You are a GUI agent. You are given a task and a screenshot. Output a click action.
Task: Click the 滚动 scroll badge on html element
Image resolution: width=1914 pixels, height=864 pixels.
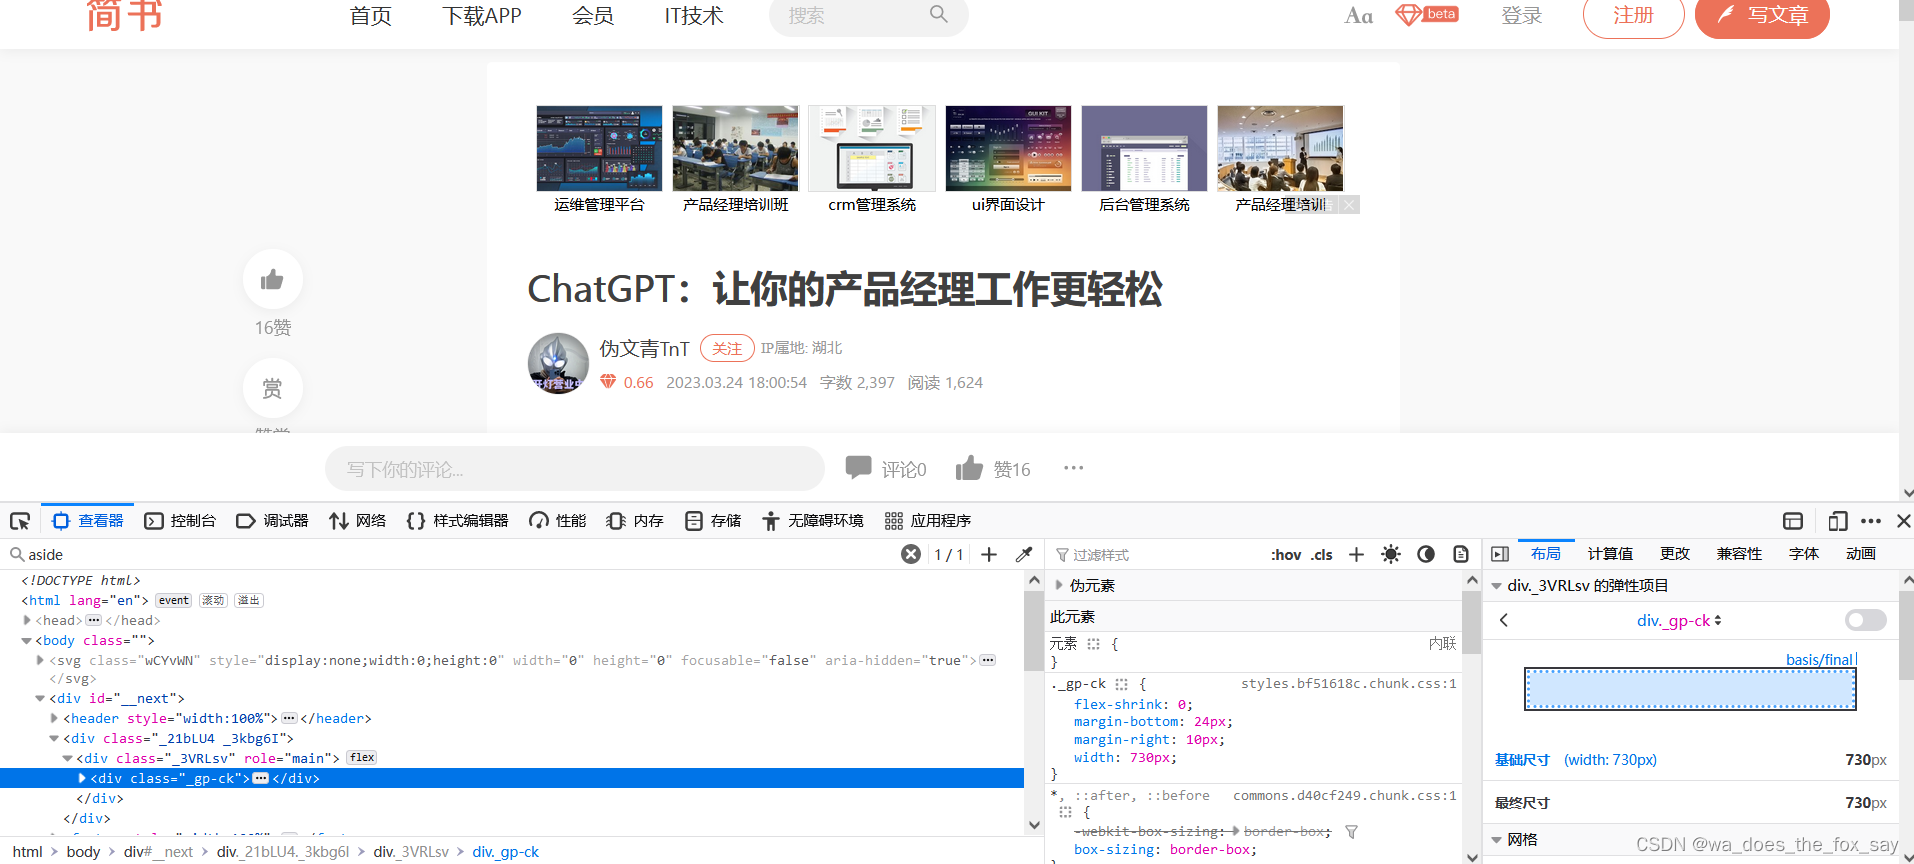(213, 601)
